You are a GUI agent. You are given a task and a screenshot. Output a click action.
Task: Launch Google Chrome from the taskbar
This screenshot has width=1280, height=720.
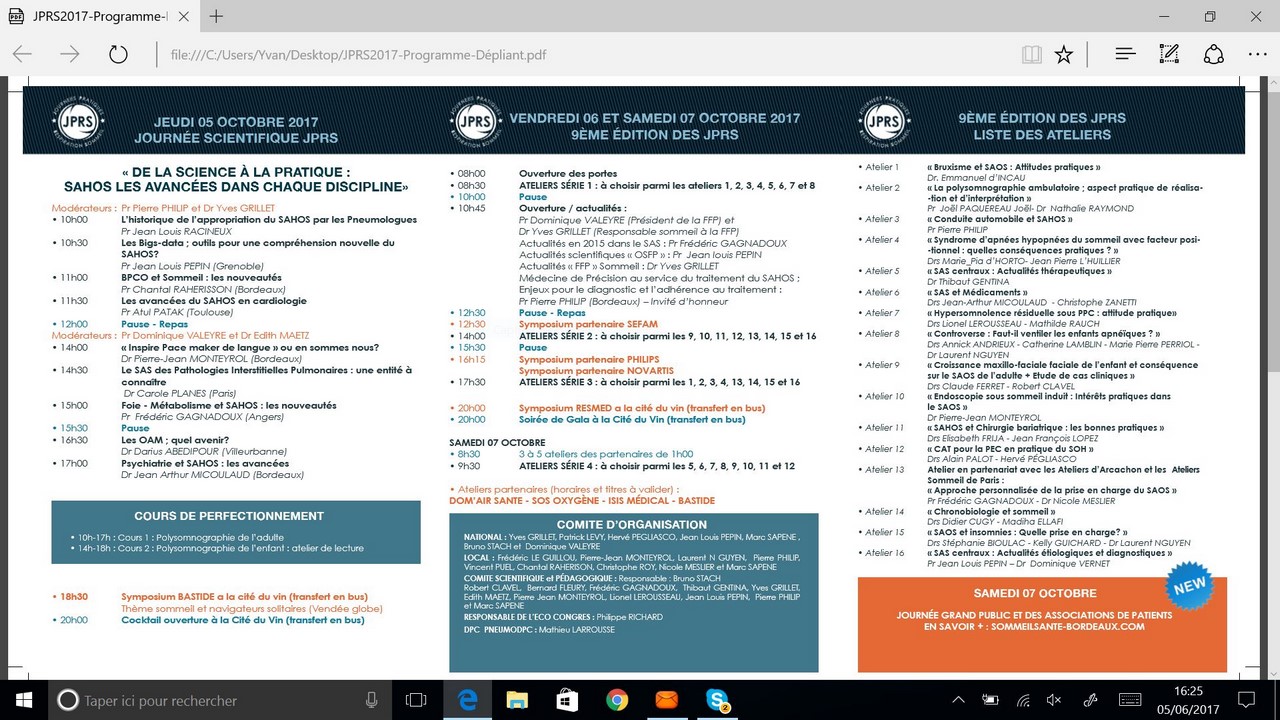(x=617, y=700)
